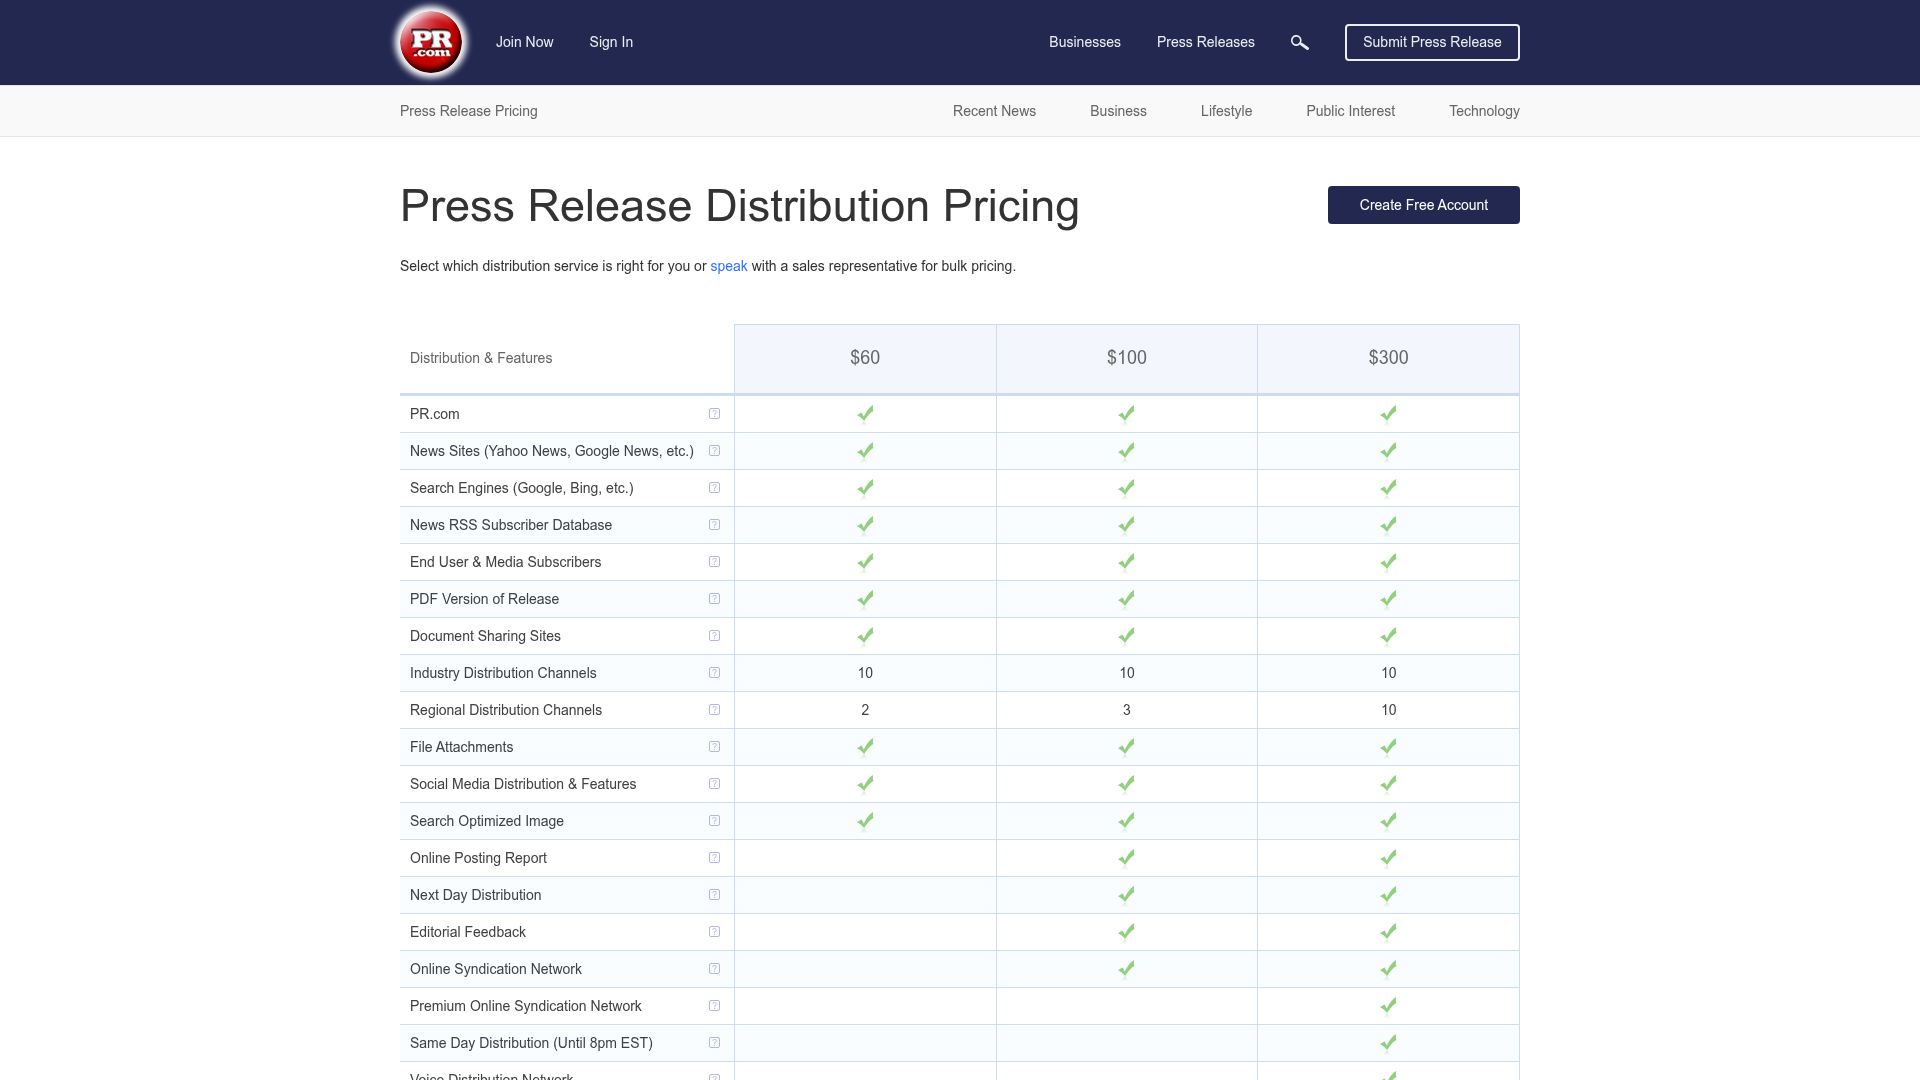Viewport: 1920px width, 1080px height.
Task: Go to Press Releases menu item
Action: point(1205,42)
